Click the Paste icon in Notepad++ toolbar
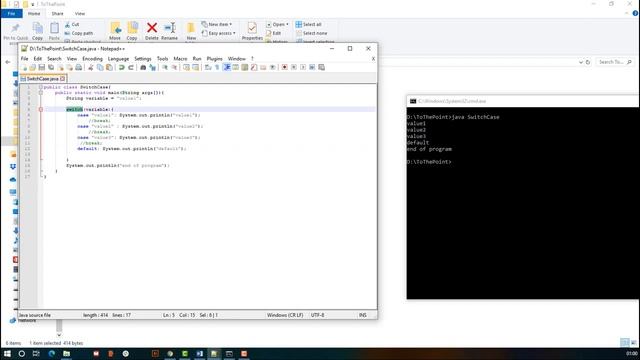The height and width of the screenshot is (360, 640). click(109, 67)
